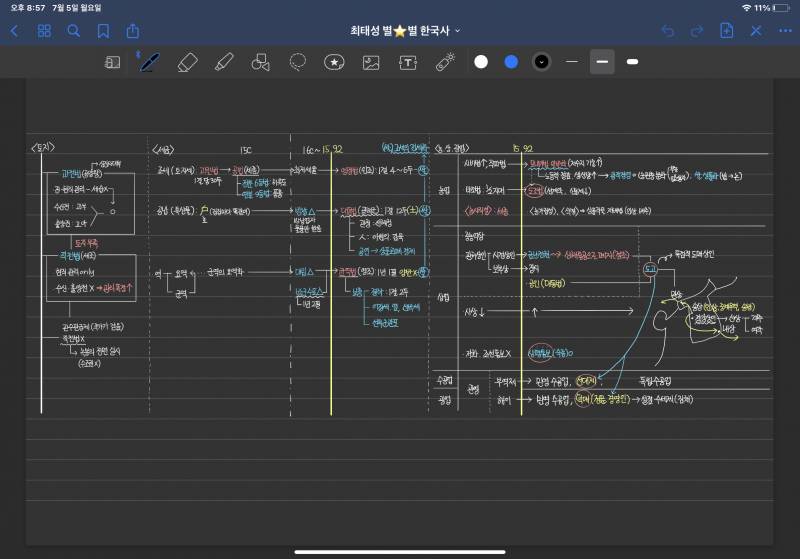Select the thinnest stroke width
Screen dimensions: 800x559
pos(572,62)
